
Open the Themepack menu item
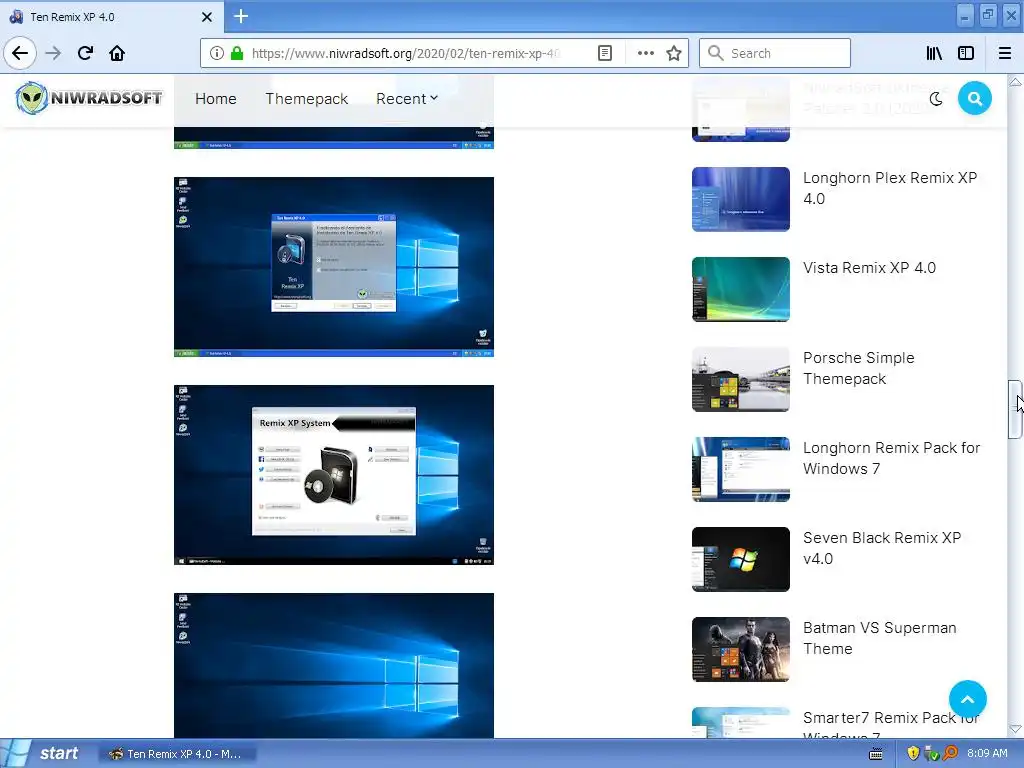tap(306, 99)
